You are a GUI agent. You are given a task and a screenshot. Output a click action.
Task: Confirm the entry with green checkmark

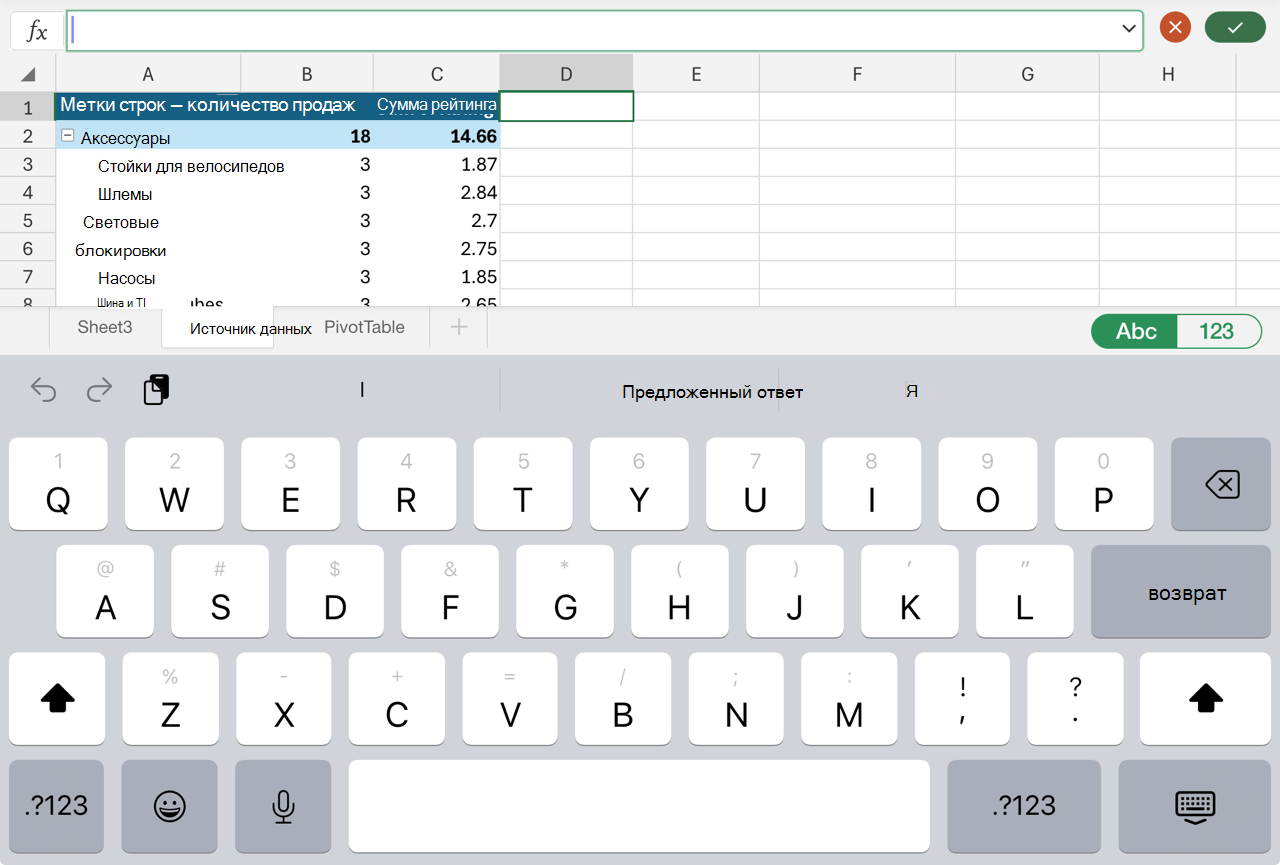pyautogui.click(x=1235, y=28)
